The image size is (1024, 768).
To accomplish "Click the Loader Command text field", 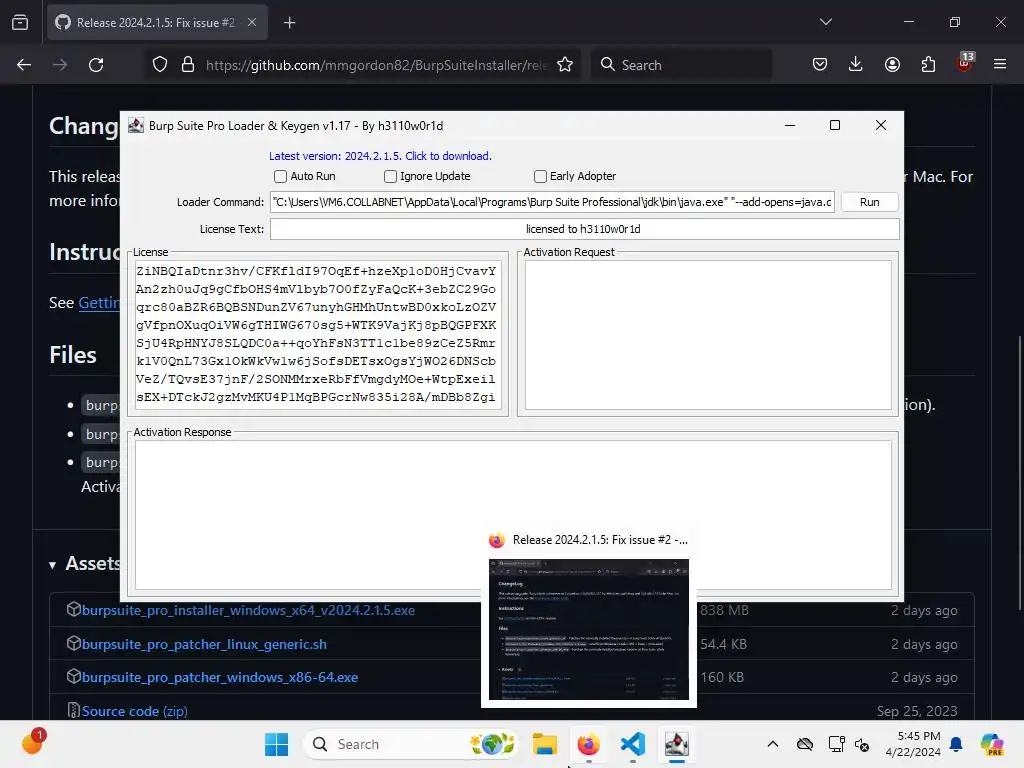I will [552, 202].
